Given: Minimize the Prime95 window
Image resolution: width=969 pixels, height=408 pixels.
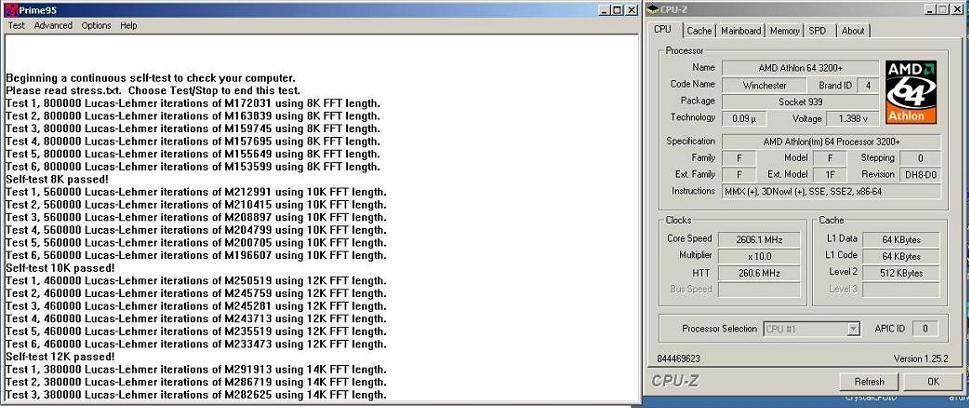Looking at the screenshot, I should coord(604,10).
